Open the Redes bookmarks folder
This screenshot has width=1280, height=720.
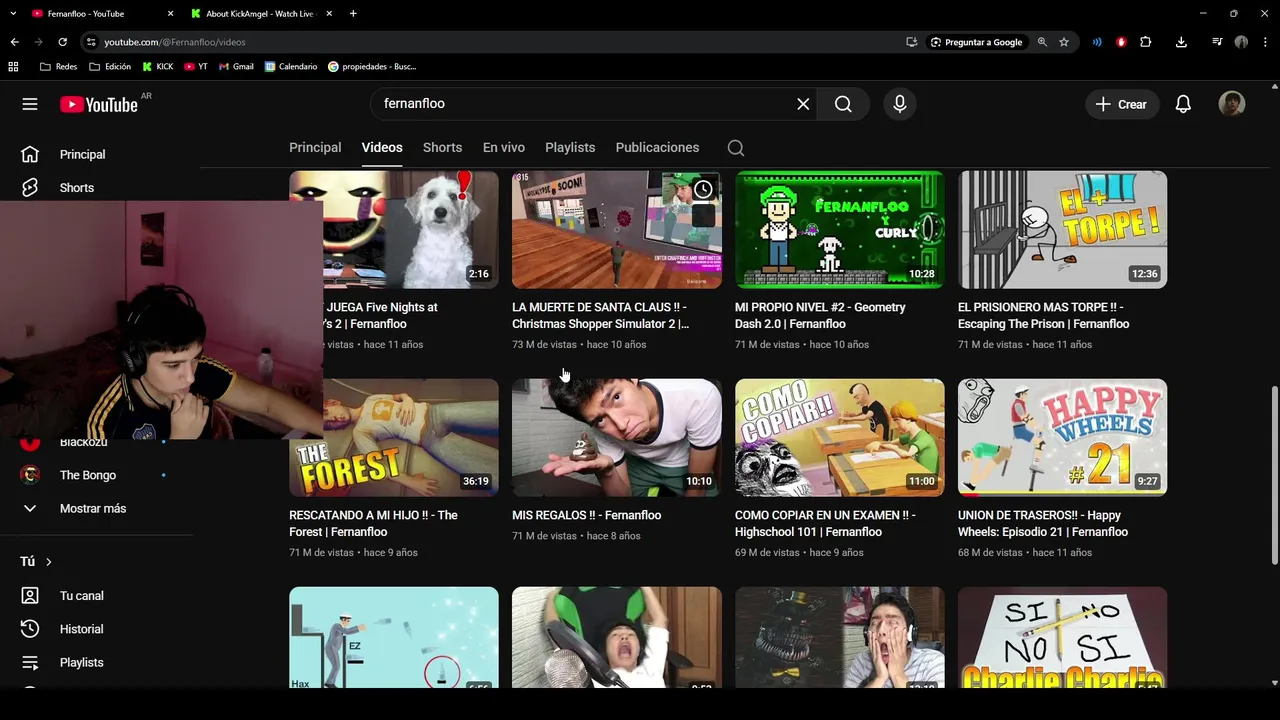pyautogui.click(x=59, y=67)
